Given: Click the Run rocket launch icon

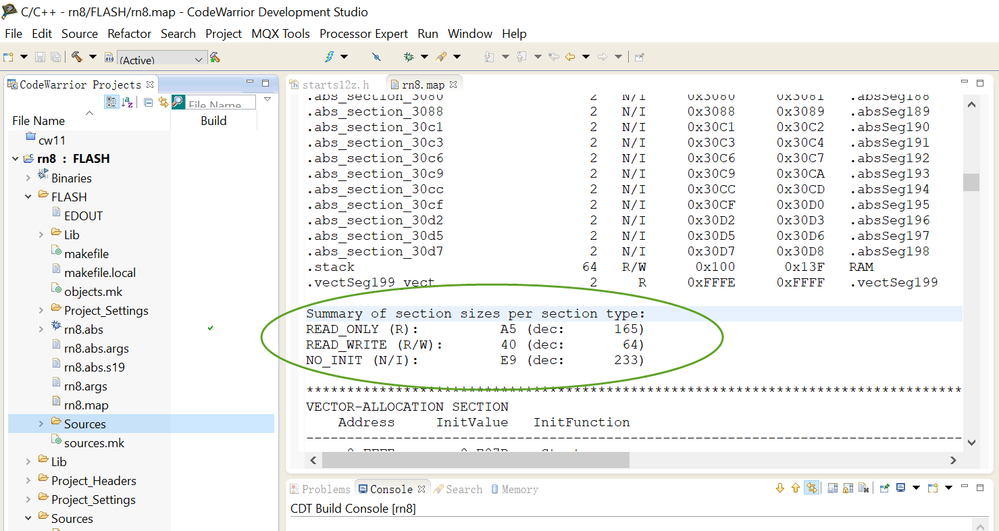Looking at the screenshot, I should click(x=441, y=57).
